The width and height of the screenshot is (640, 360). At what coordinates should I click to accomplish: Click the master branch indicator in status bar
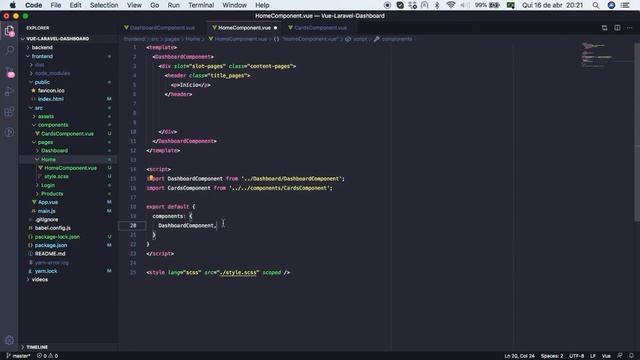[18, 356]
